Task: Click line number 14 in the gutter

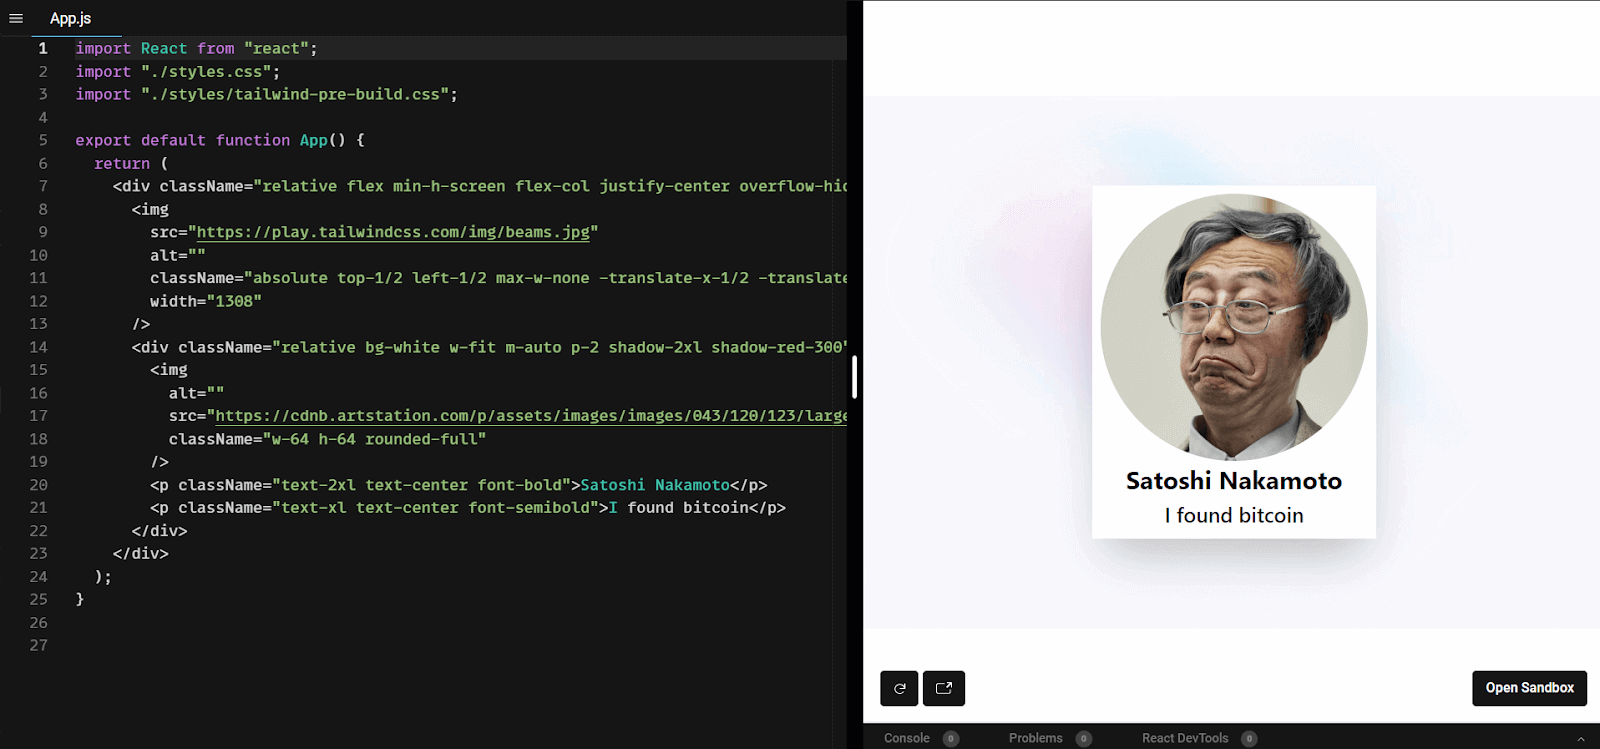Action: point(38,347)
